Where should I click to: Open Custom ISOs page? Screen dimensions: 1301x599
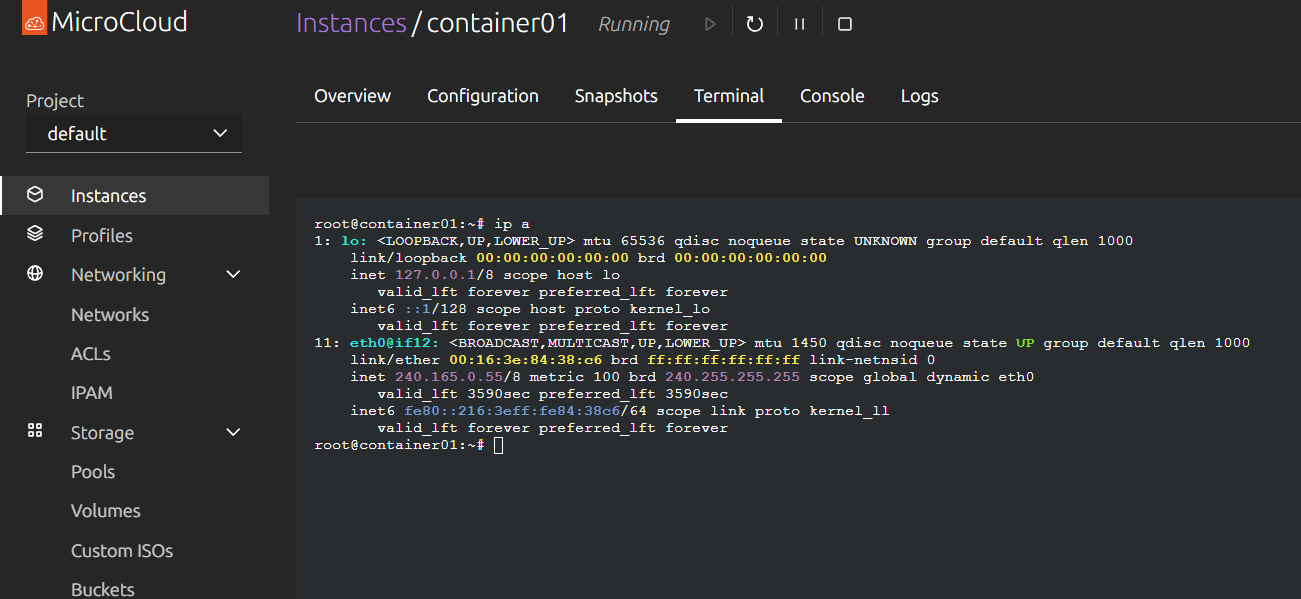(122, 551)
